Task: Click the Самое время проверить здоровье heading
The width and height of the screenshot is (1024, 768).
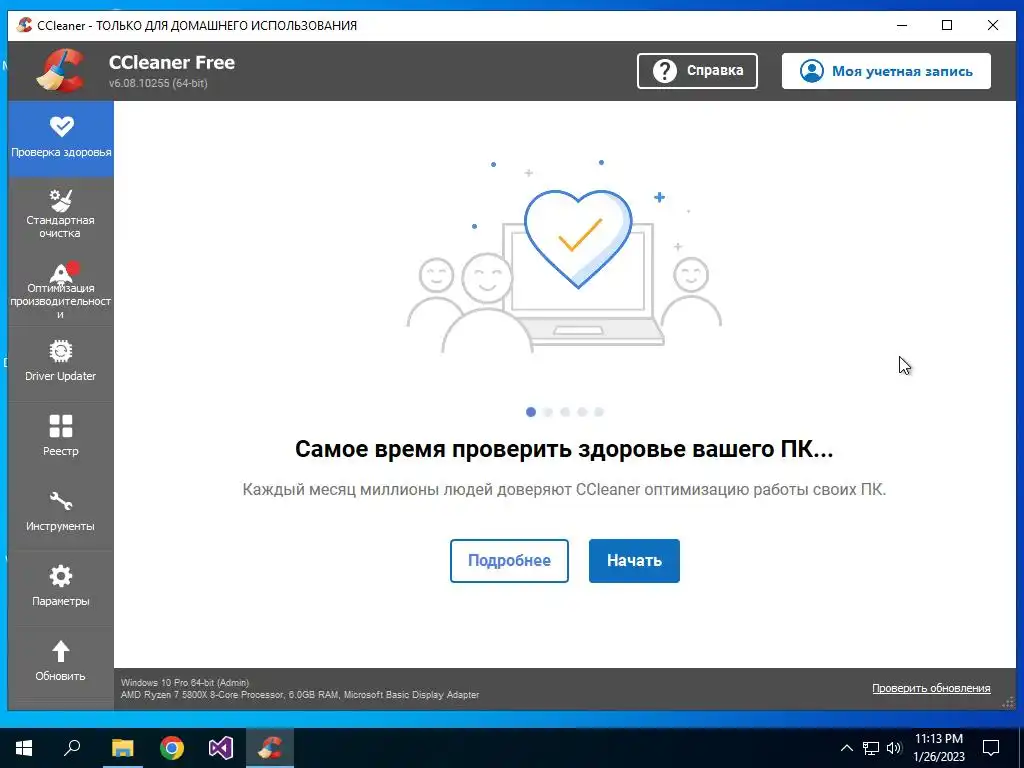Action: click(x=564, y=449)
